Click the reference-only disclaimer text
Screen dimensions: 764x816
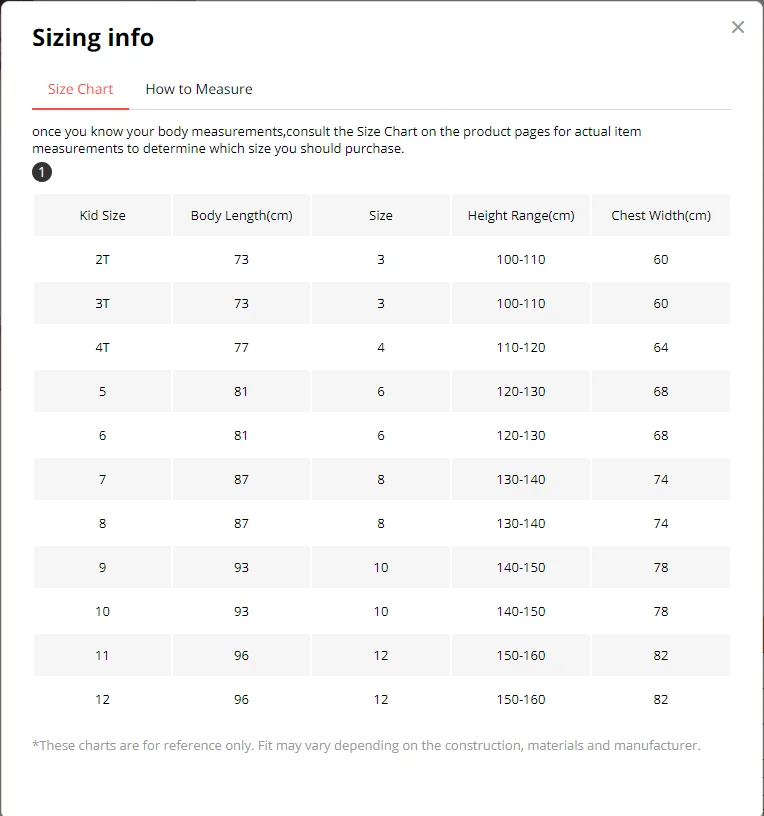tap(366, 745)
